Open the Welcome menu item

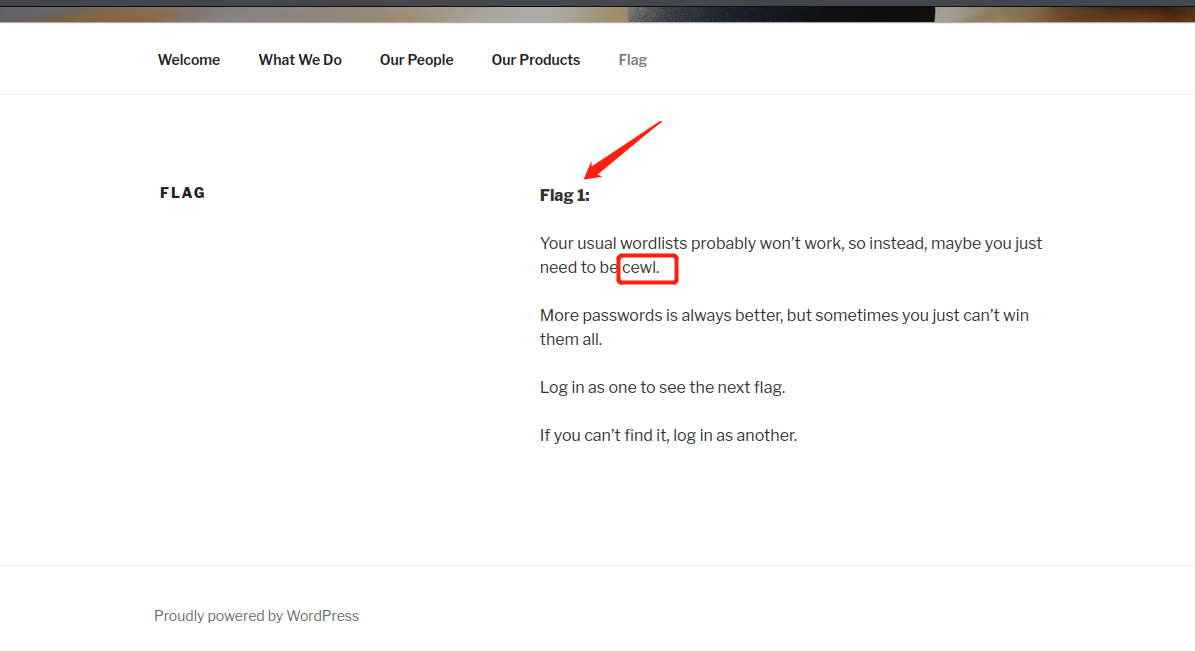click(188, 59)
